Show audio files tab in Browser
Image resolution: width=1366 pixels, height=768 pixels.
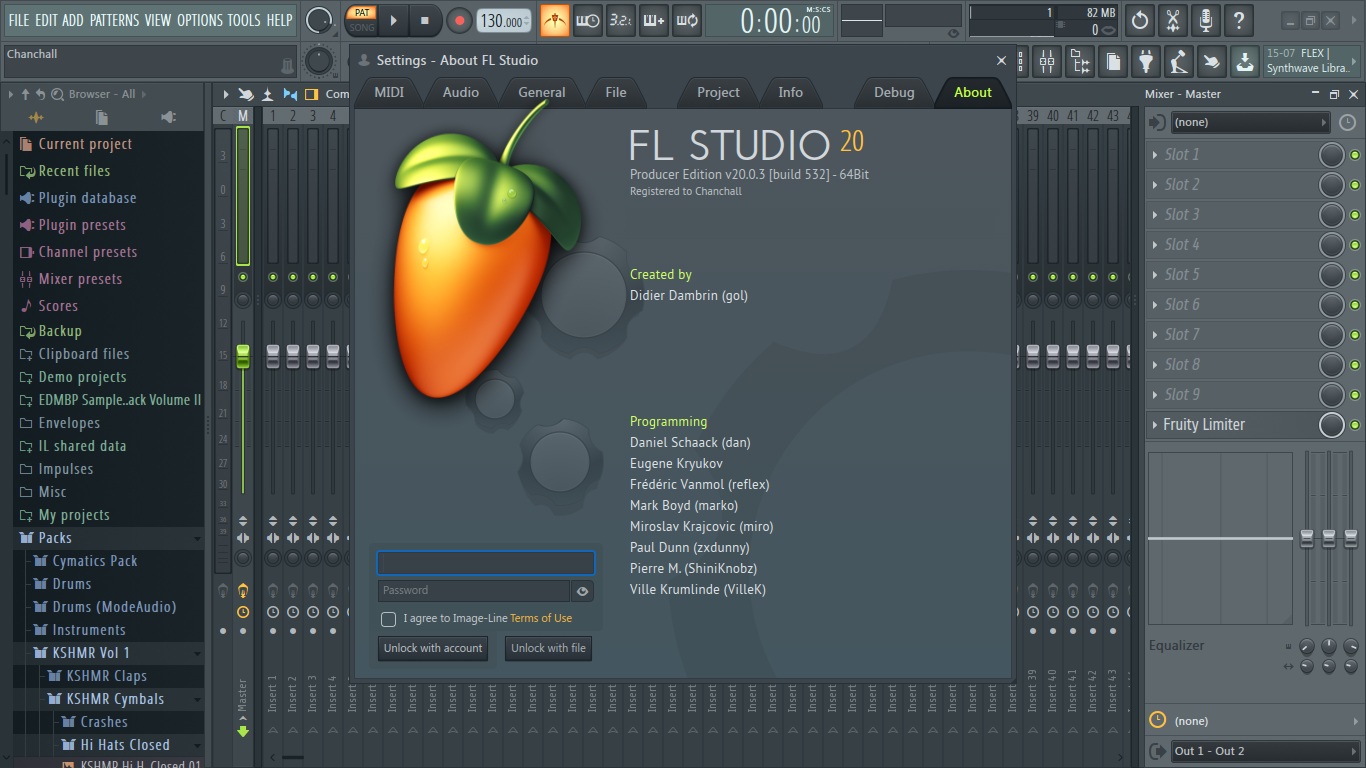click(x=37, y=117)
